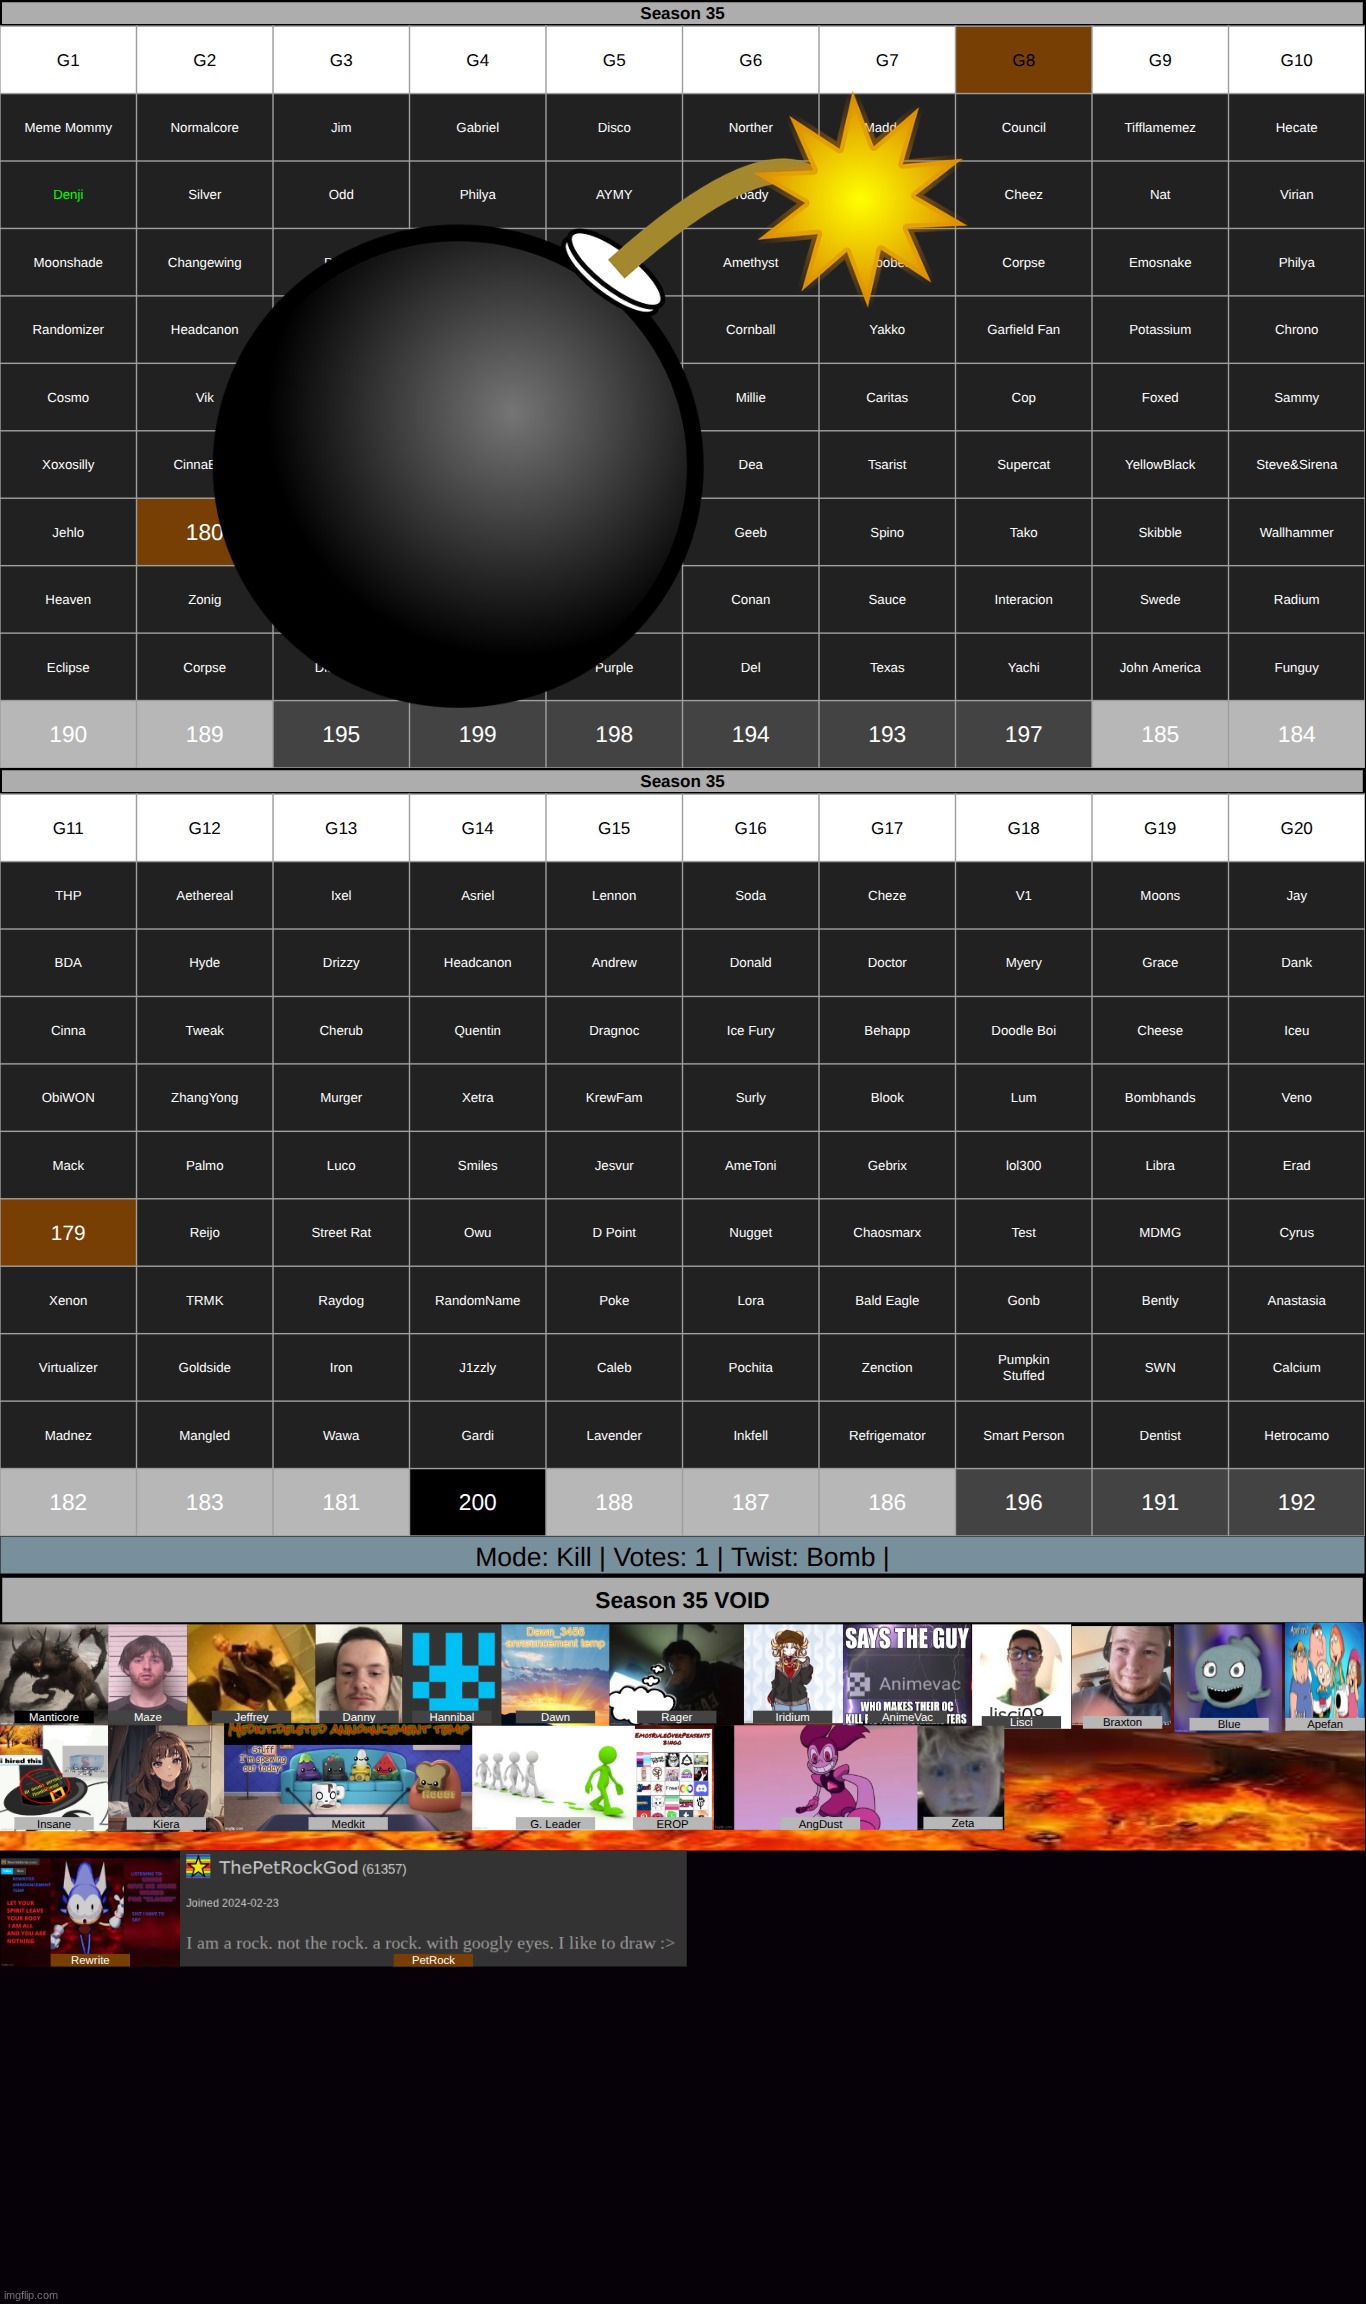Select the Zeta avatar photo

962,1777
